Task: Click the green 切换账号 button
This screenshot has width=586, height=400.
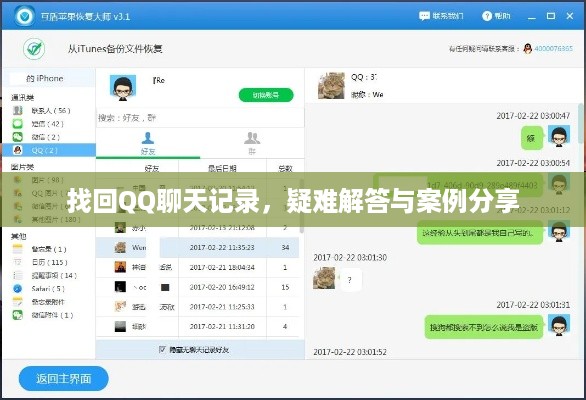Action: point(266,95)
